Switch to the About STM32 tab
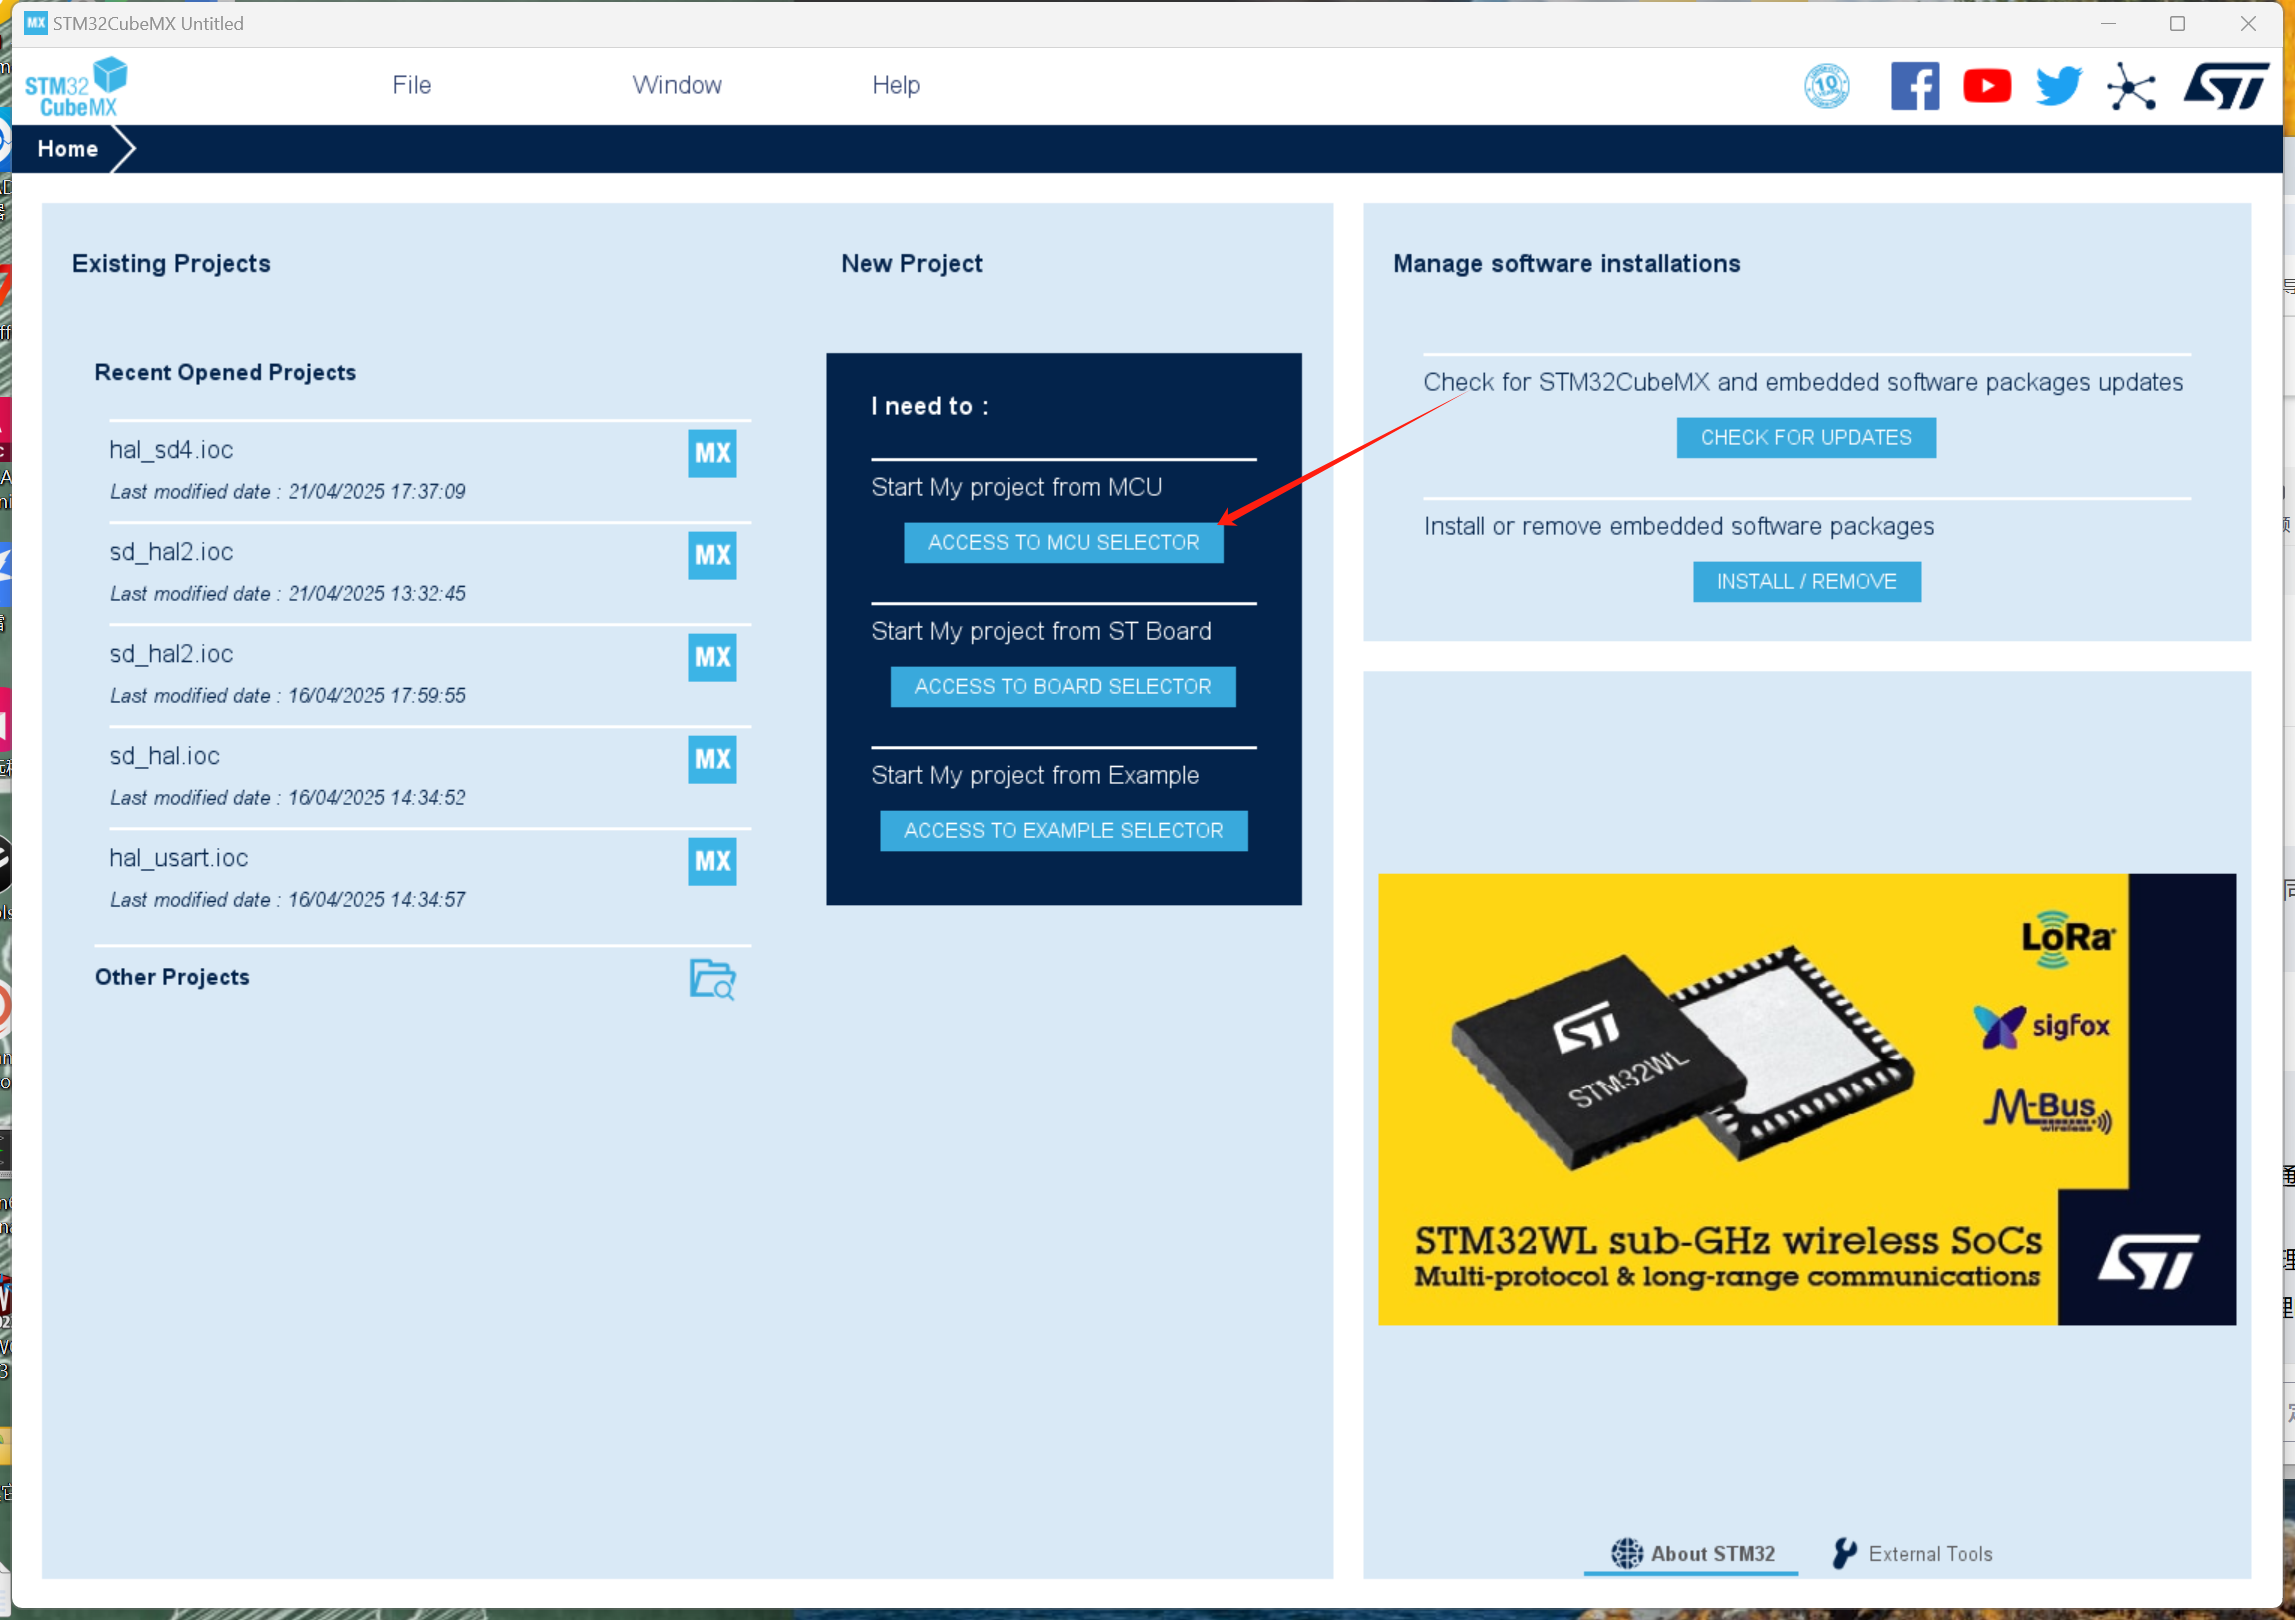 [1692, 1553]
